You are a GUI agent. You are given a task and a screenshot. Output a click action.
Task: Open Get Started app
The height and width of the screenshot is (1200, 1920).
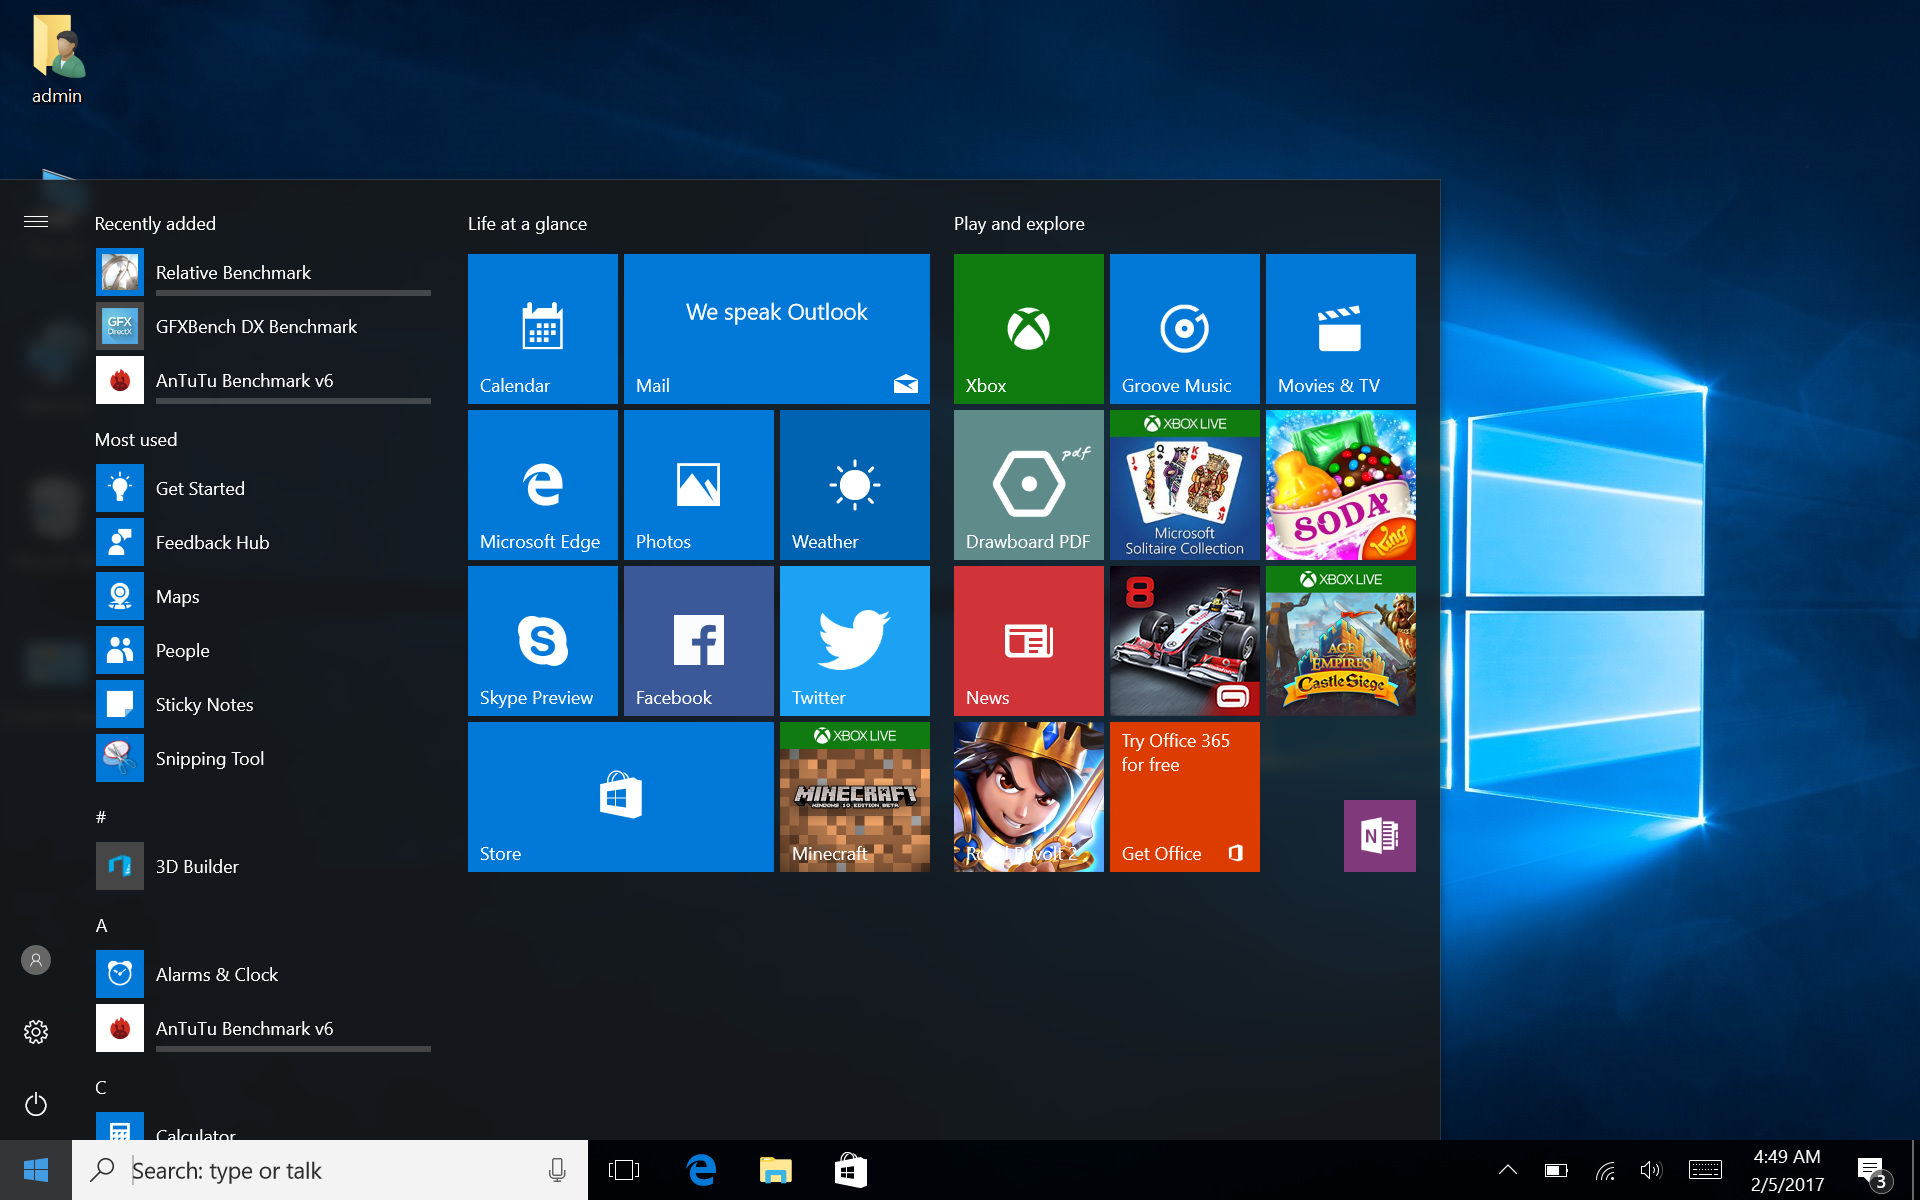pyautogui.click(x=263, y=488)
